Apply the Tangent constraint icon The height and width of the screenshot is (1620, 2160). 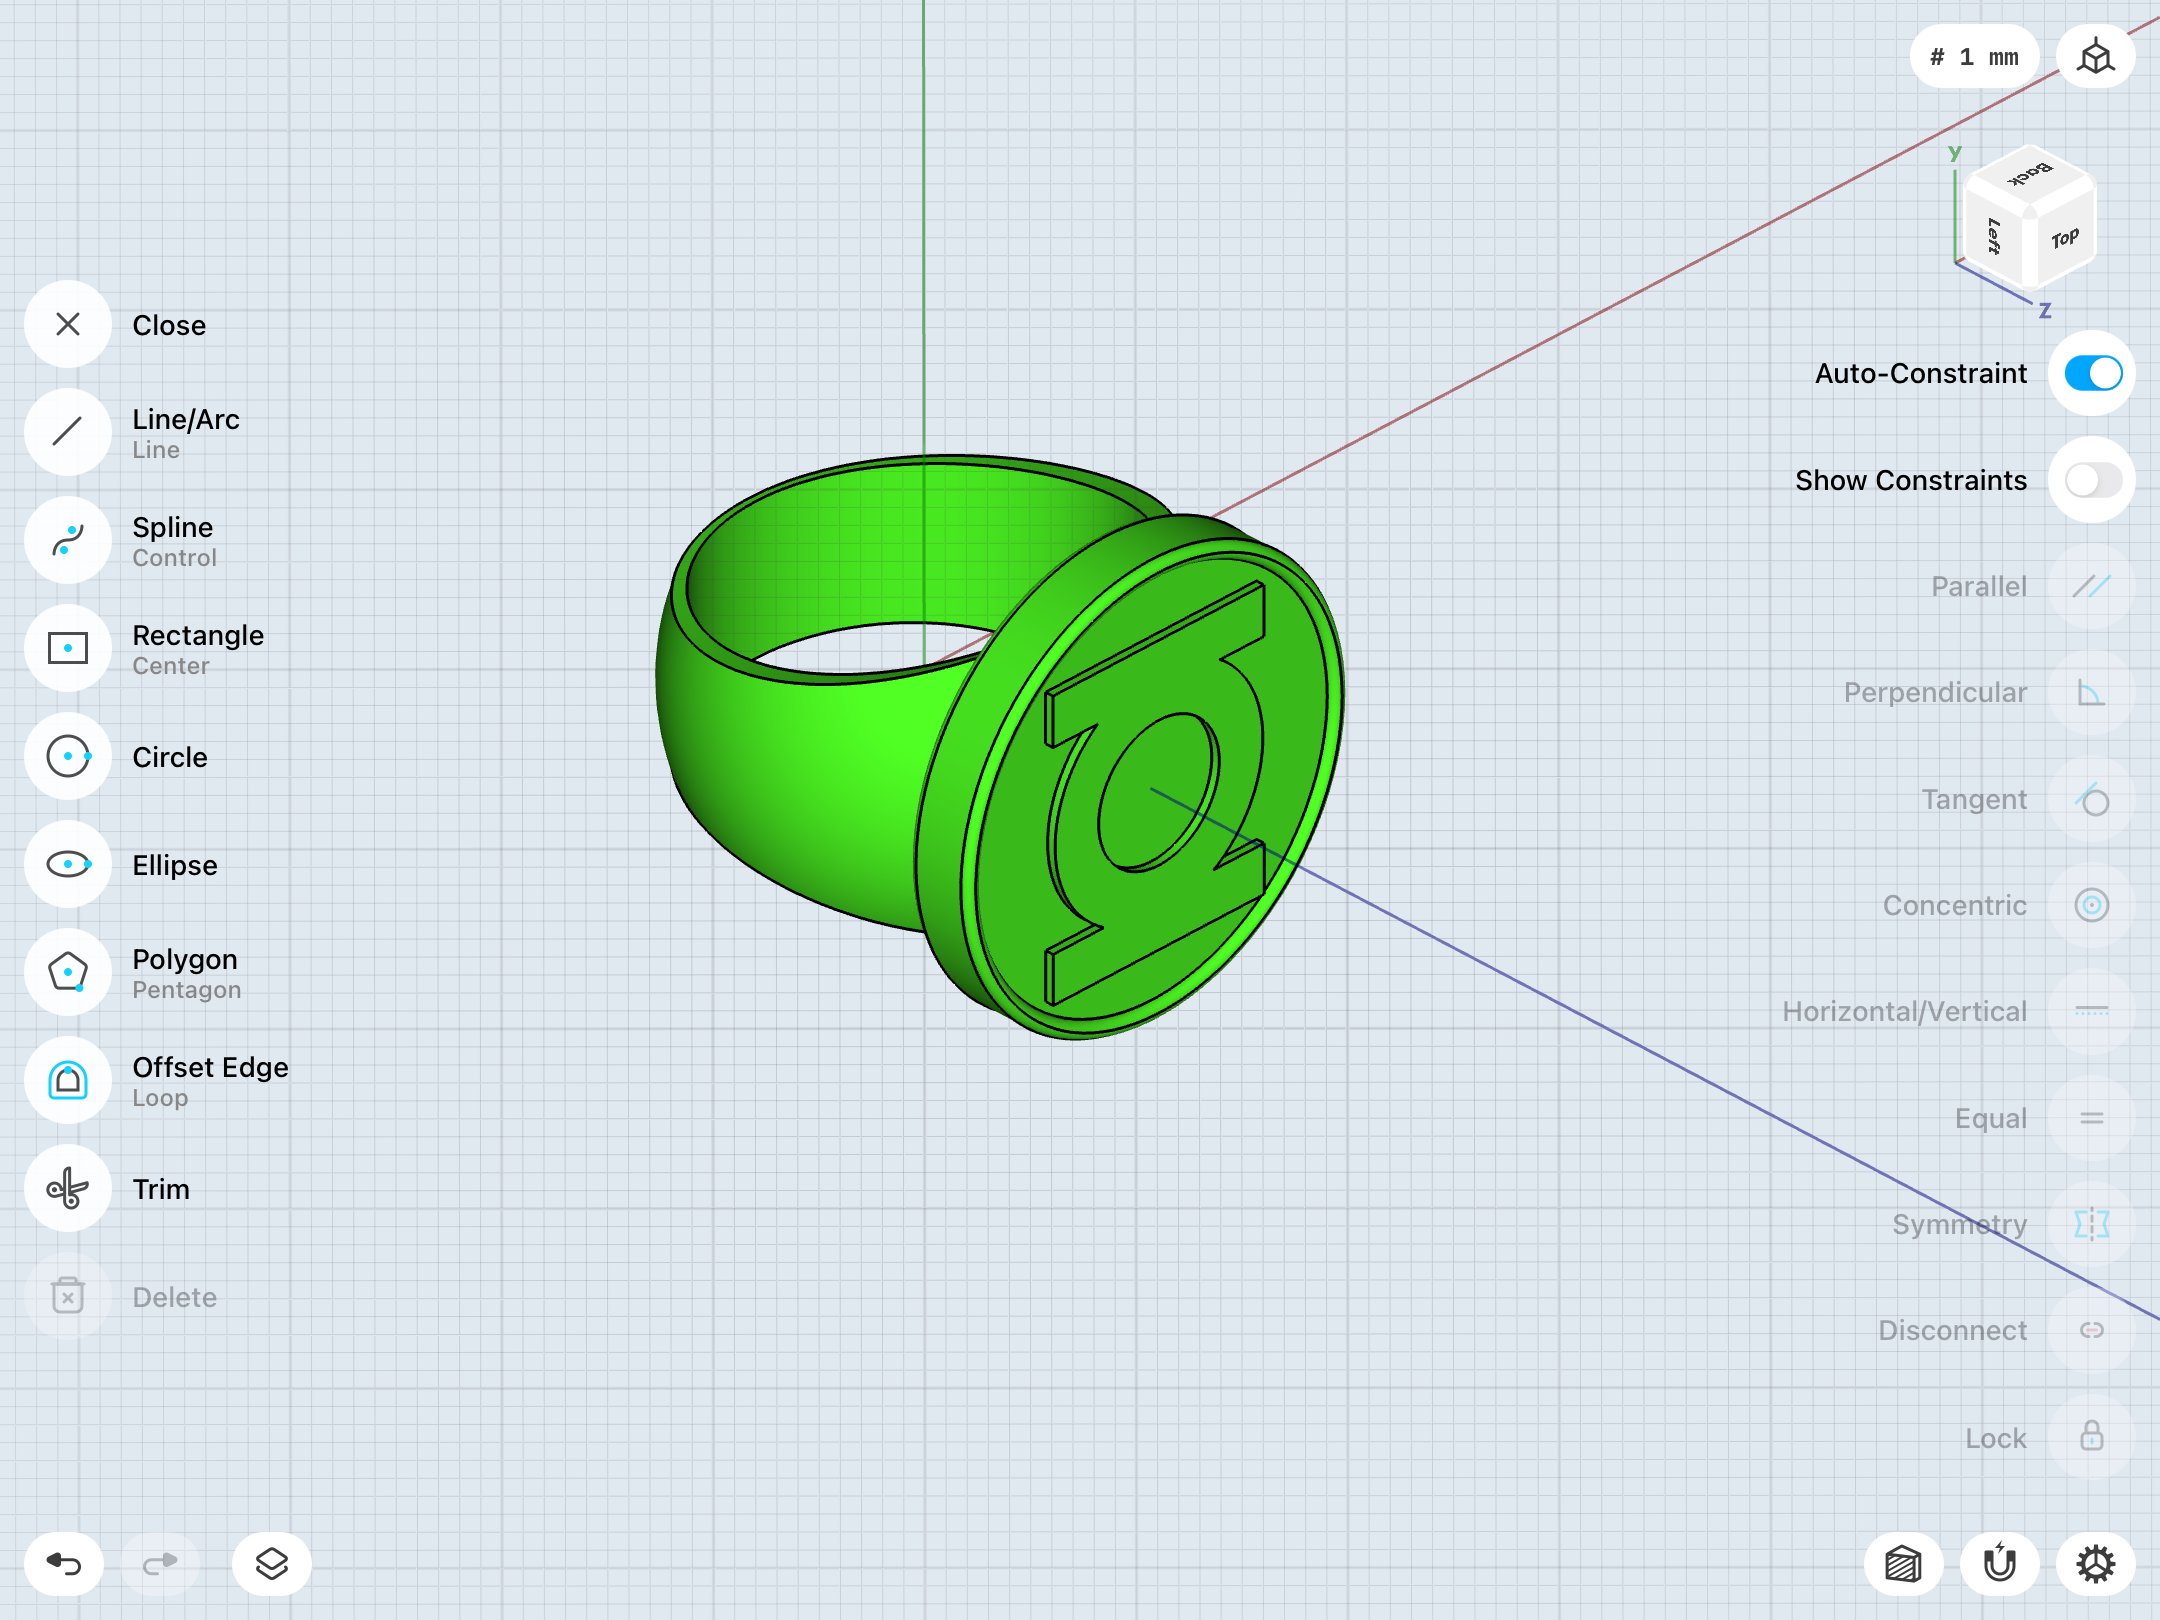2092,799
